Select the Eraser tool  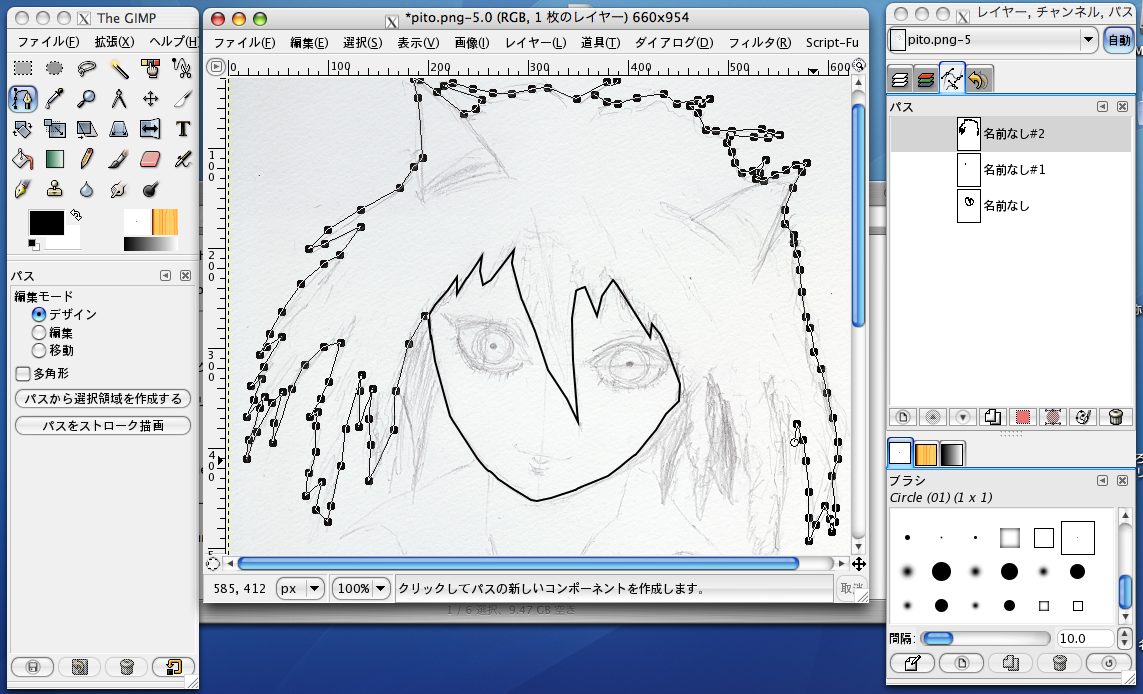[x=151, y=159]
